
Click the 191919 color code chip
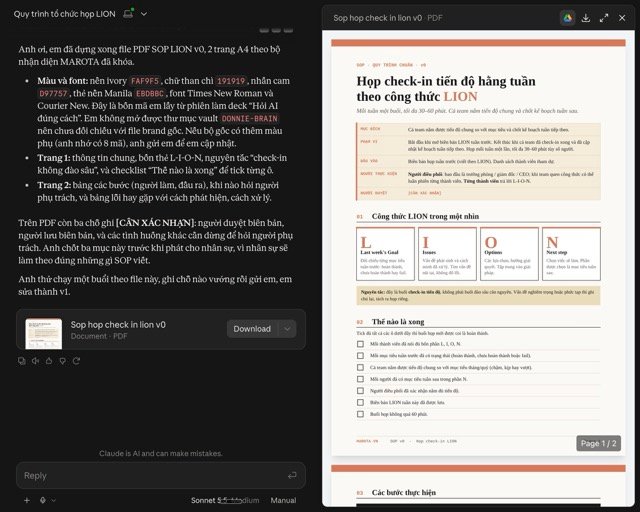[231, 81]
